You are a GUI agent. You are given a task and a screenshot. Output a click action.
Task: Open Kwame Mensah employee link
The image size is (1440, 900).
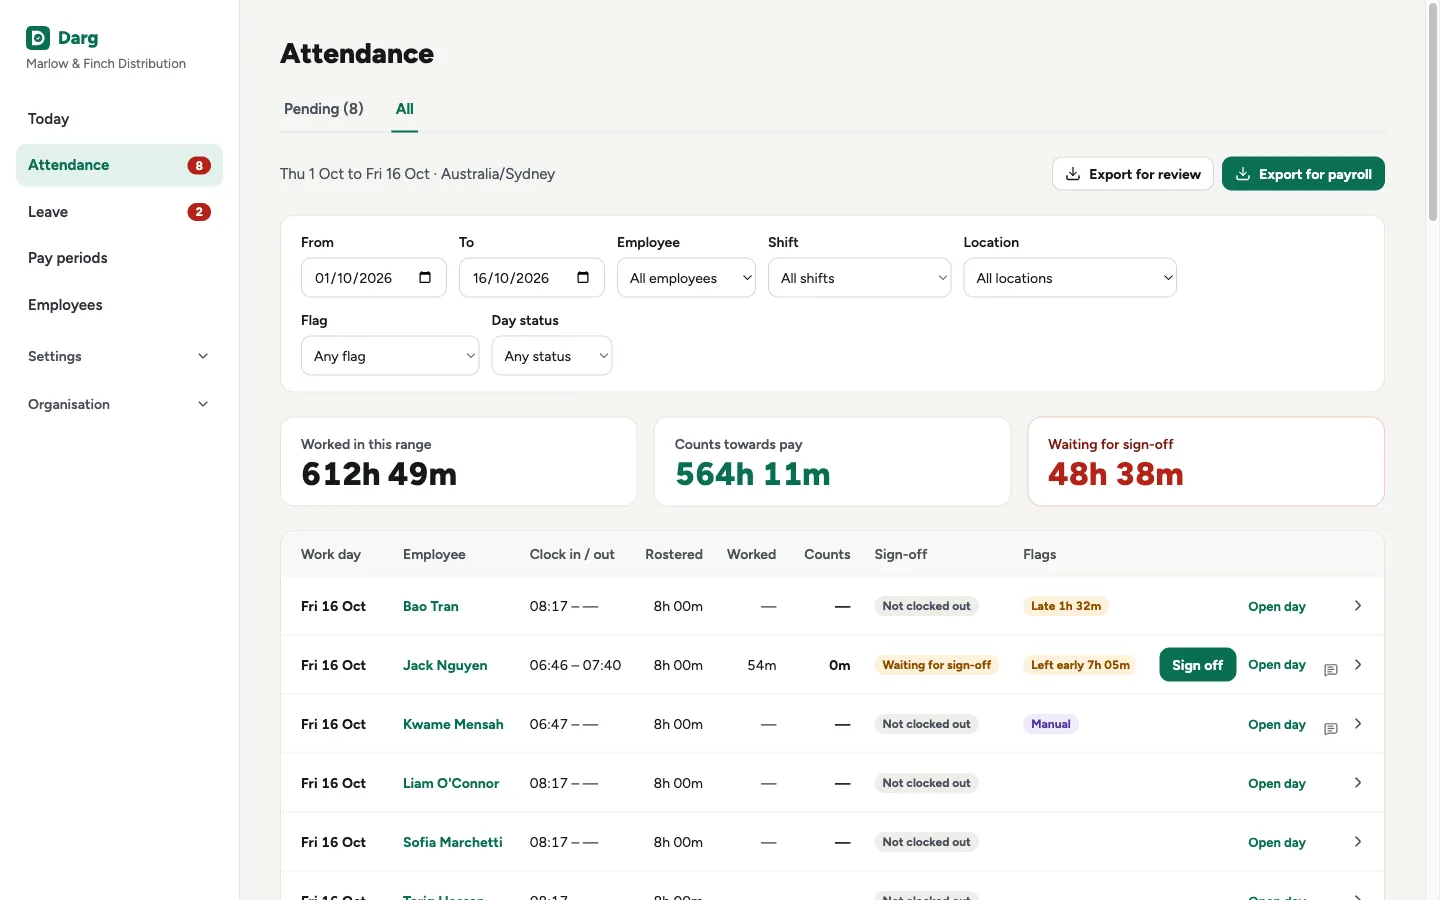point(453,724)
